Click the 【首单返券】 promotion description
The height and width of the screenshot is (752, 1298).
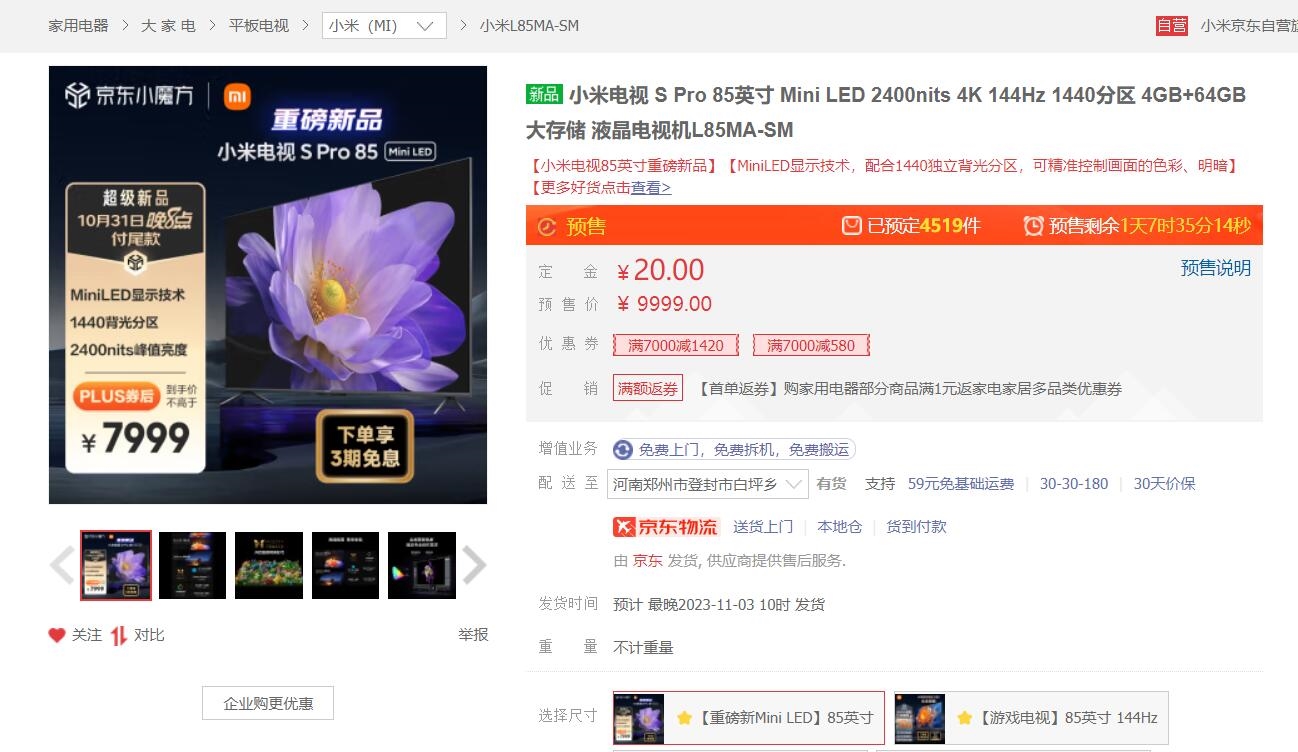pos(909,388)
